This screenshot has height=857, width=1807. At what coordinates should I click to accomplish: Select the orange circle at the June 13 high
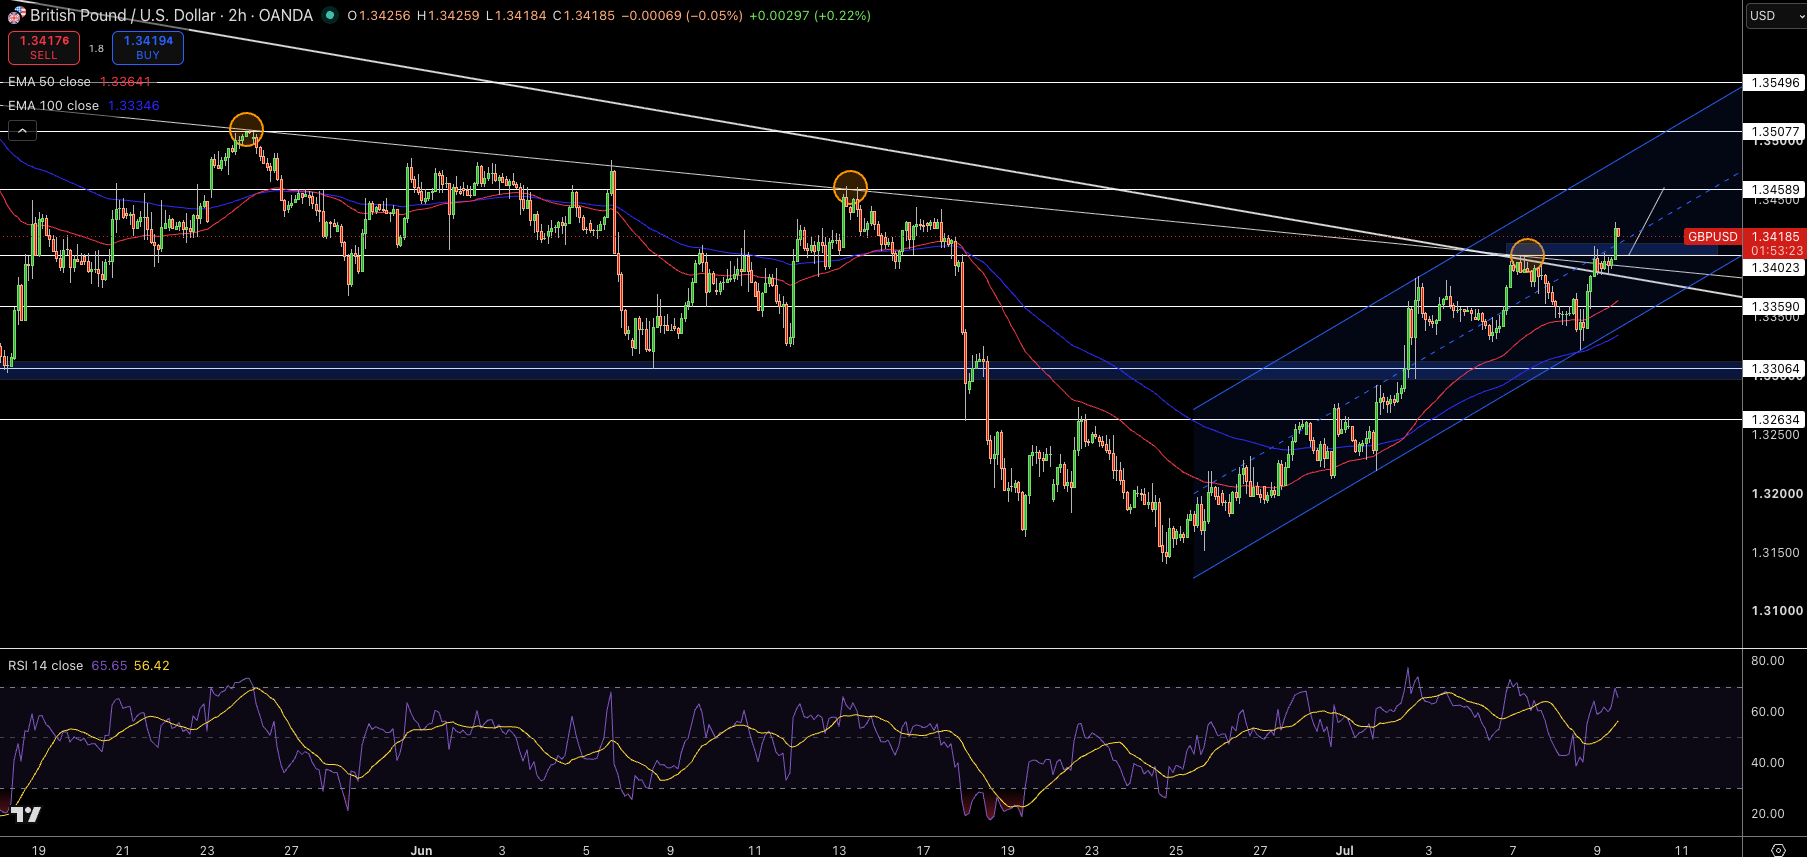[x=850, y=187]
